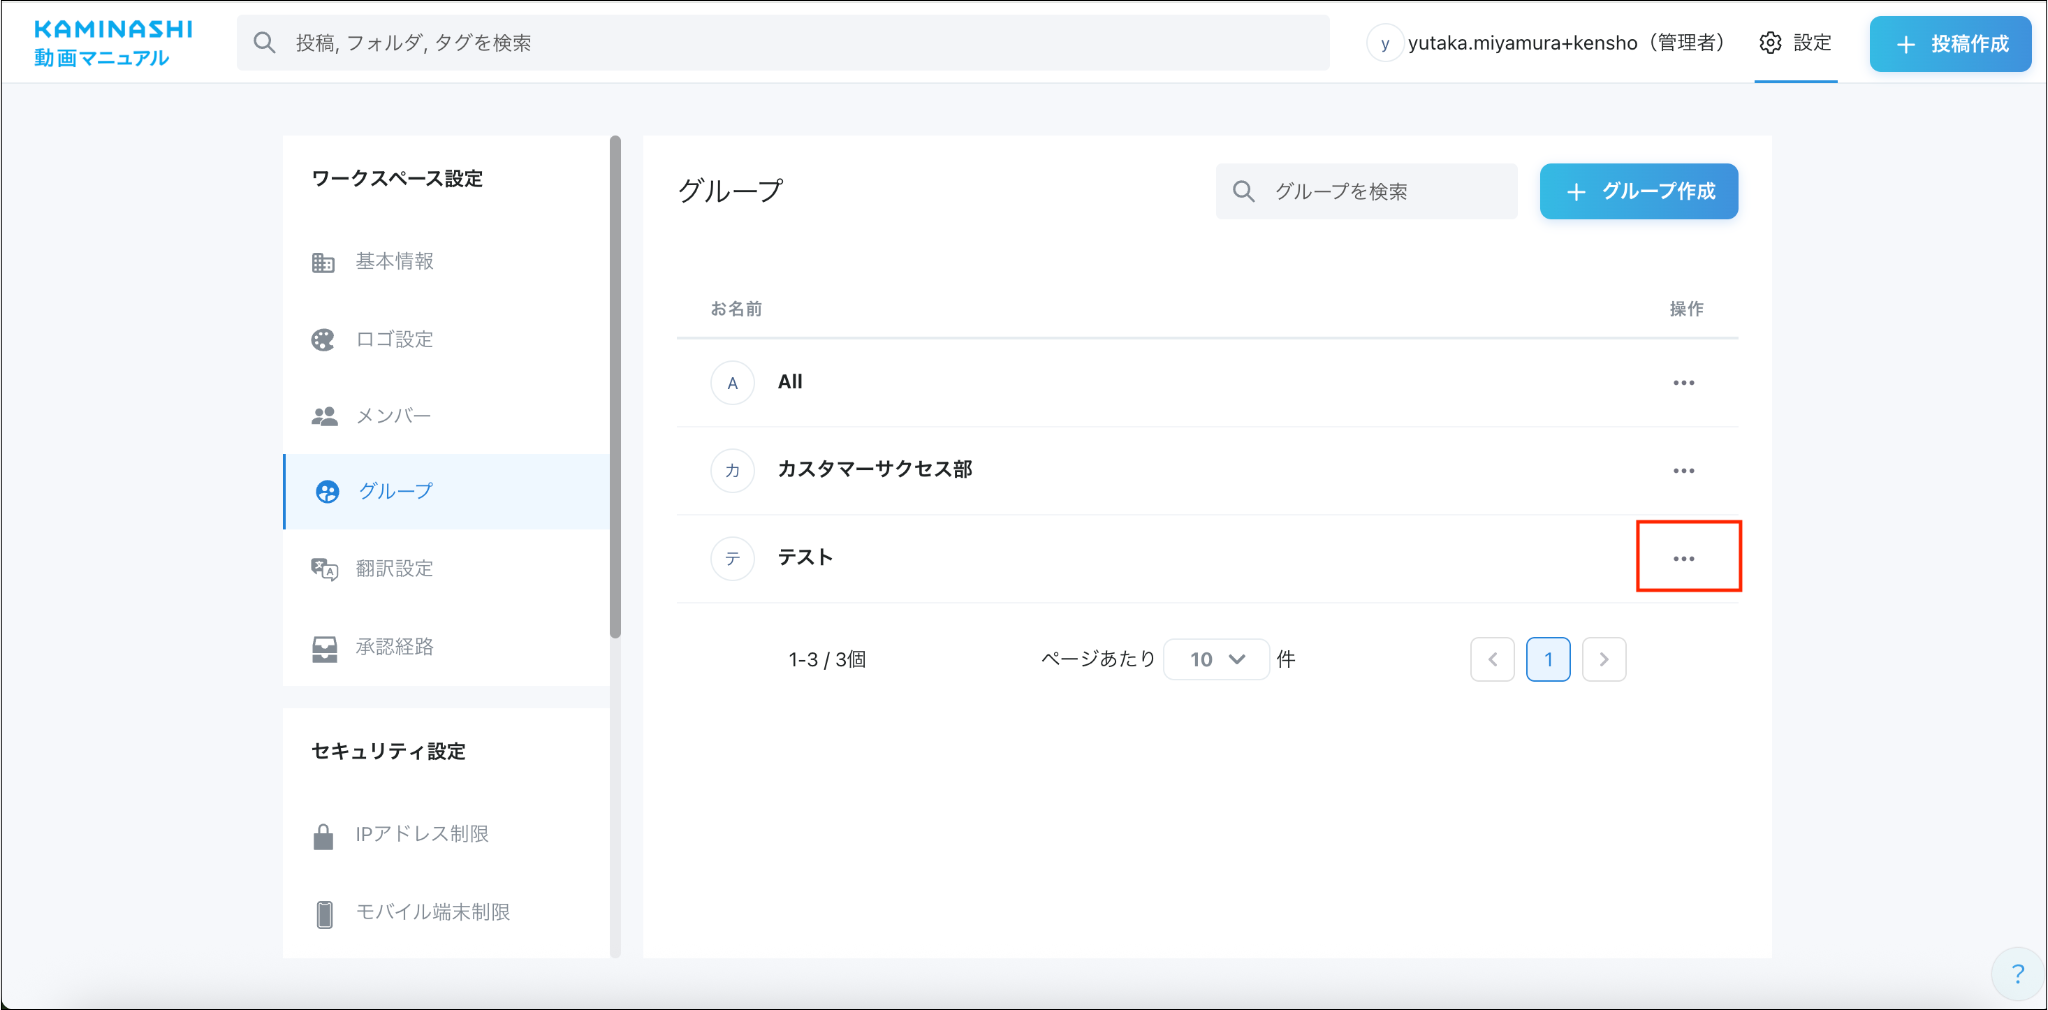This screenshot has width=2048, height=1010.
Task: Open three-dot menu for テスト group
Action: click(1684, 559)
